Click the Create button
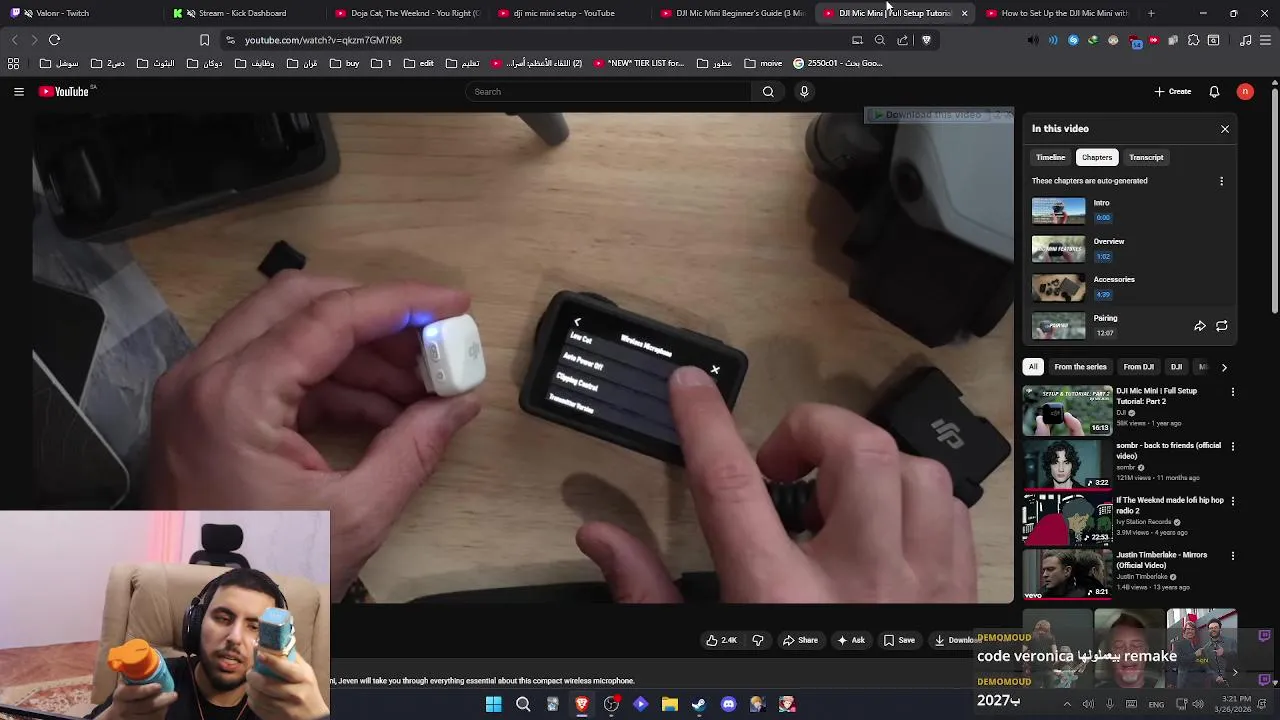 [1172, 91]
